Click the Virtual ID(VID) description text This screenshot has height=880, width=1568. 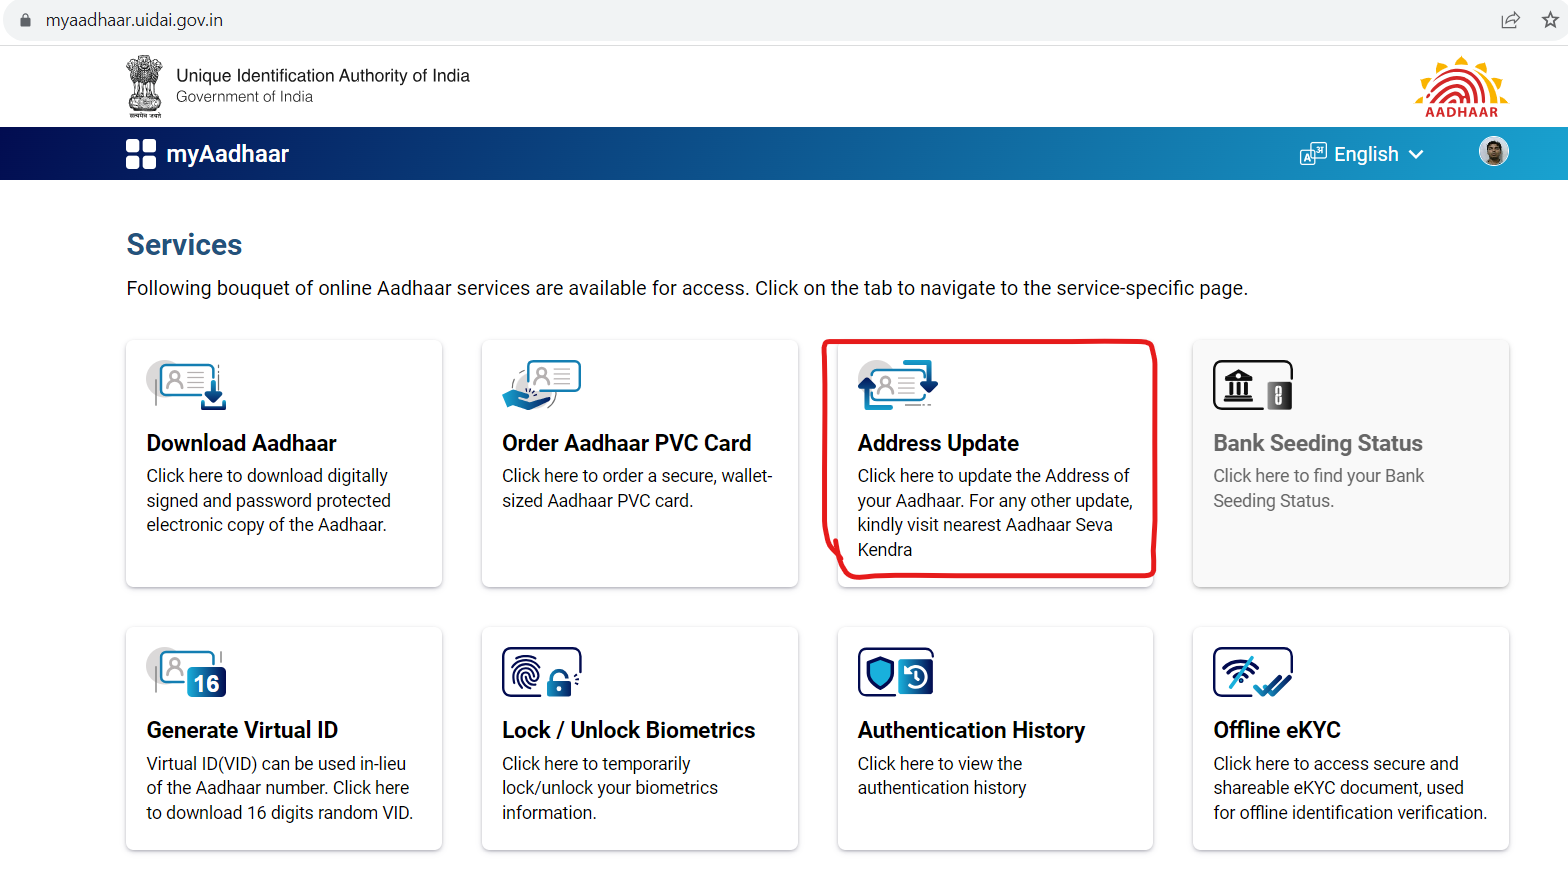[279, 788]
